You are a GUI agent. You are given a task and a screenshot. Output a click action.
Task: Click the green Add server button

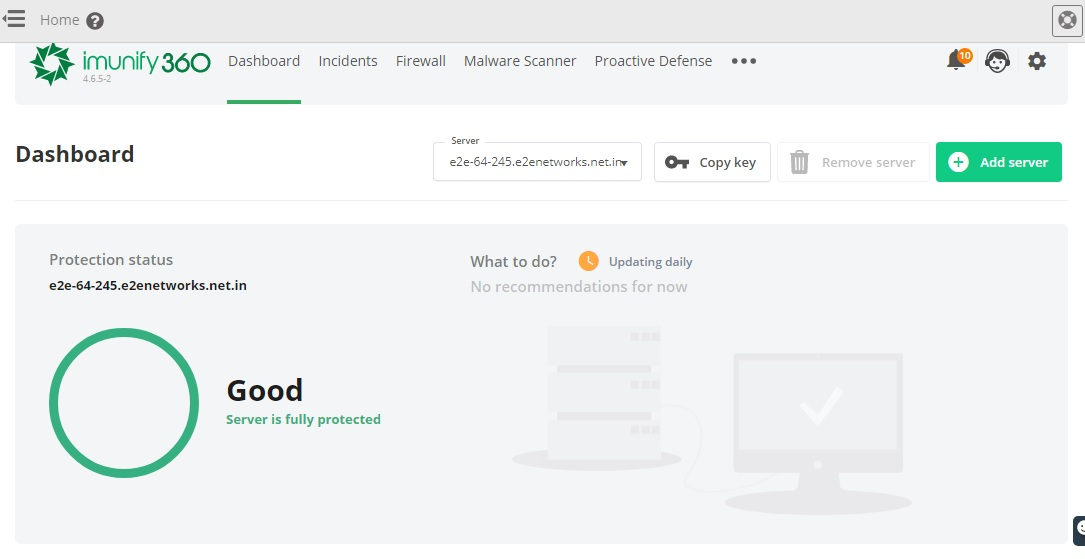(999, 162)
